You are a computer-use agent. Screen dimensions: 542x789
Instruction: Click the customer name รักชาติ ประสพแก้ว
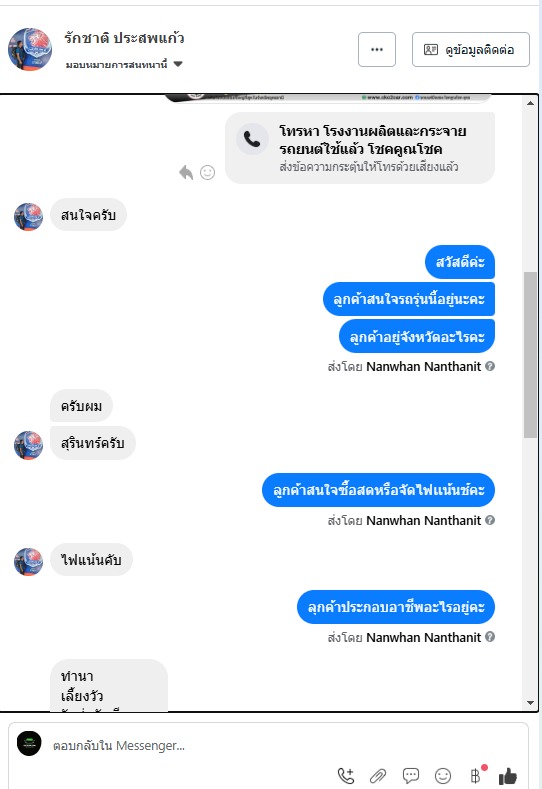124,38
